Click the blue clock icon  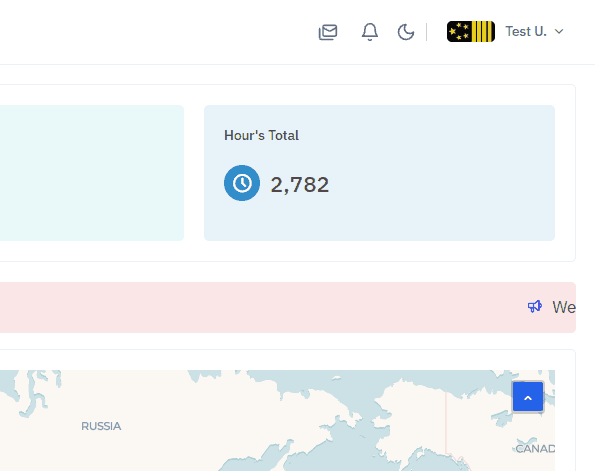click(242, 183)
